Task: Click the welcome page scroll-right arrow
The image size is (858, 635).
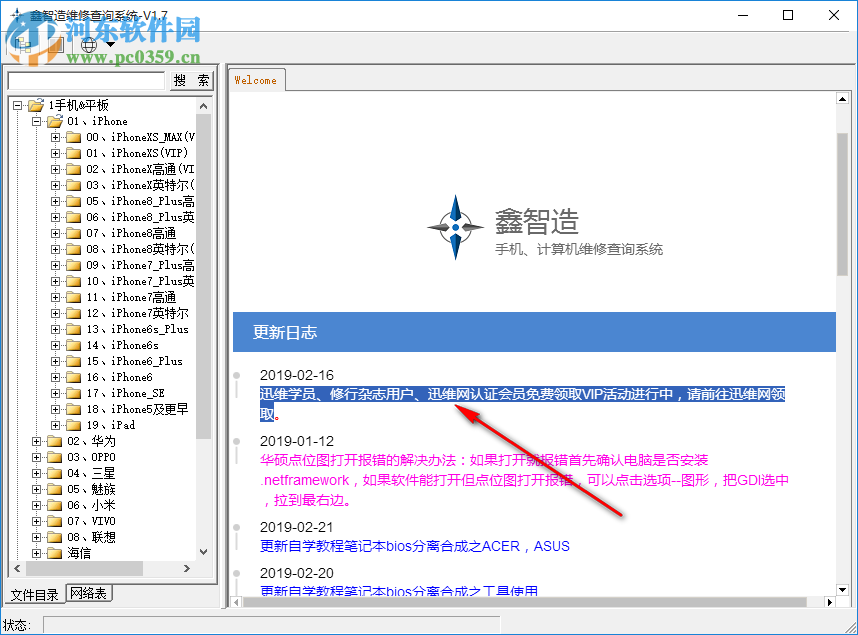Action: tap(830, 602)
